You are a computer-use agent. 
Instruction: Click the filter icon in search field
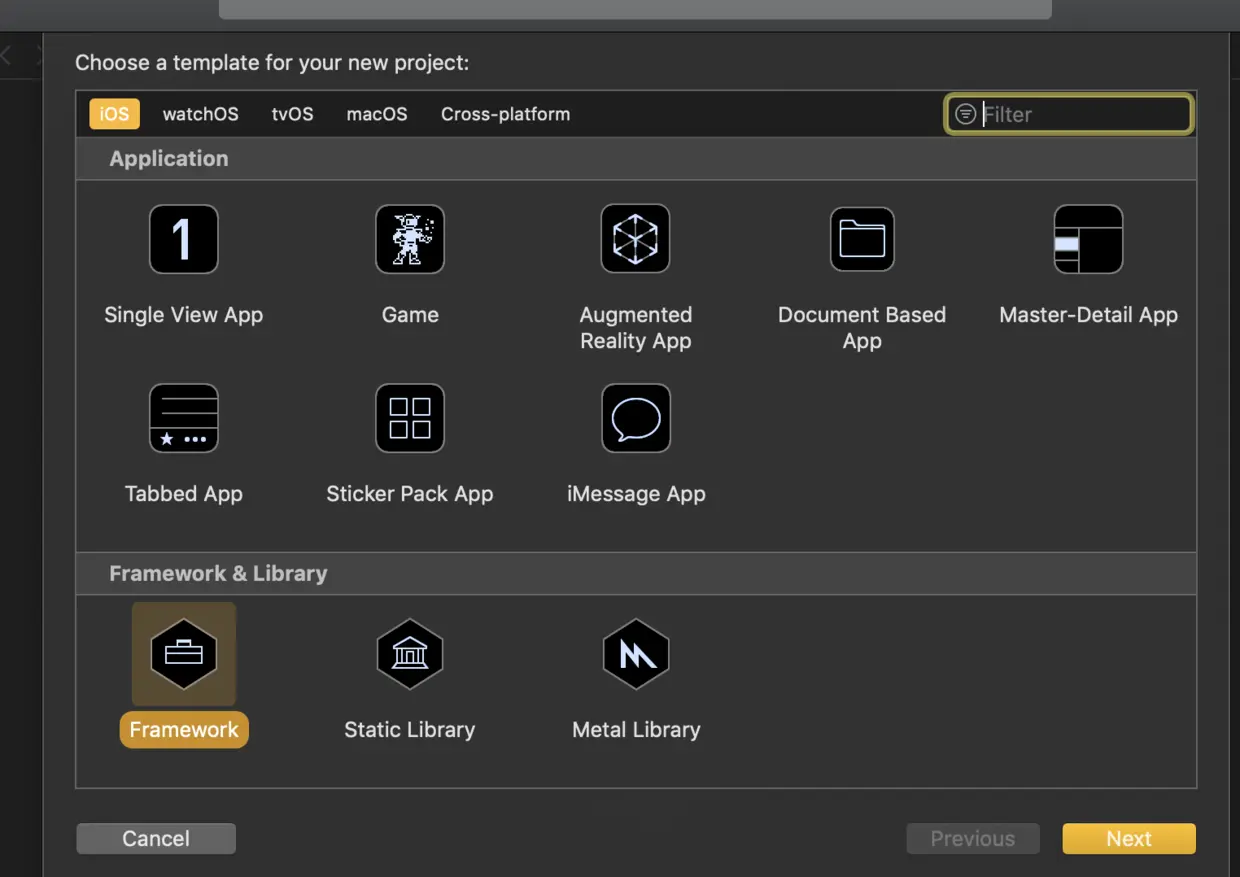965,114
